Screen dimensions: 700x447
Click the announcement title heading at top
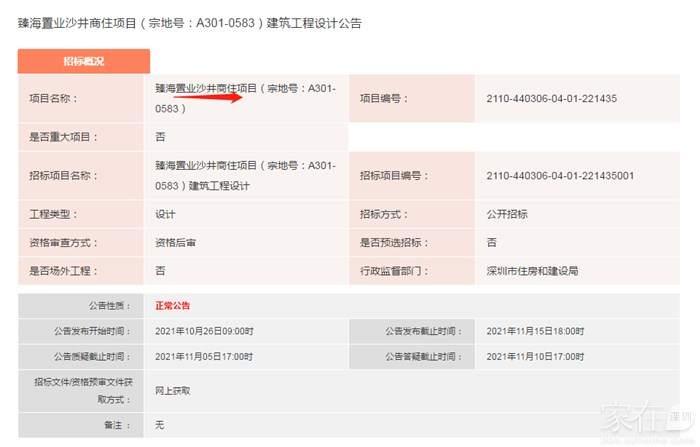pos(190,22)
